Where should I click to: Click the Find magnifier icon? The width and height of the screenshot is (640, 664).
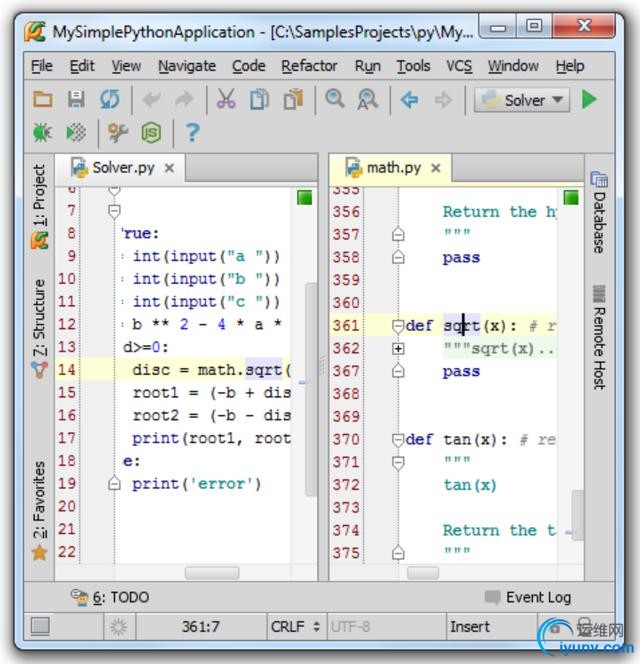tap(335, 99)
